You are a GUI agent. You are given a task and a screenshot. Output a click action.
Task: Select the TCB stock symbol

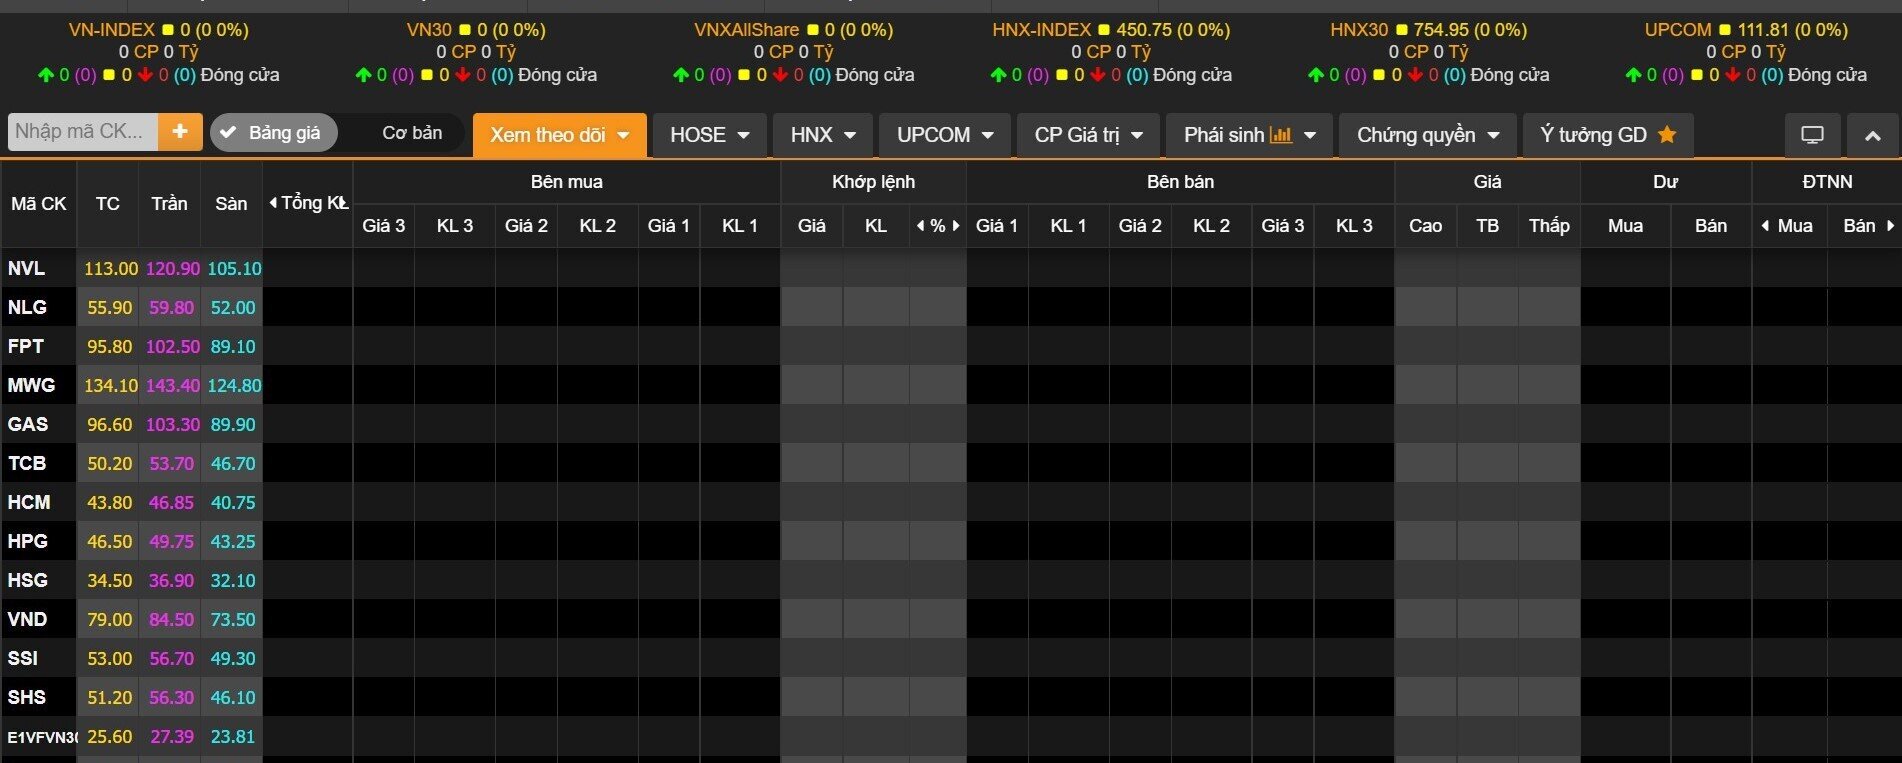point(27,463)
